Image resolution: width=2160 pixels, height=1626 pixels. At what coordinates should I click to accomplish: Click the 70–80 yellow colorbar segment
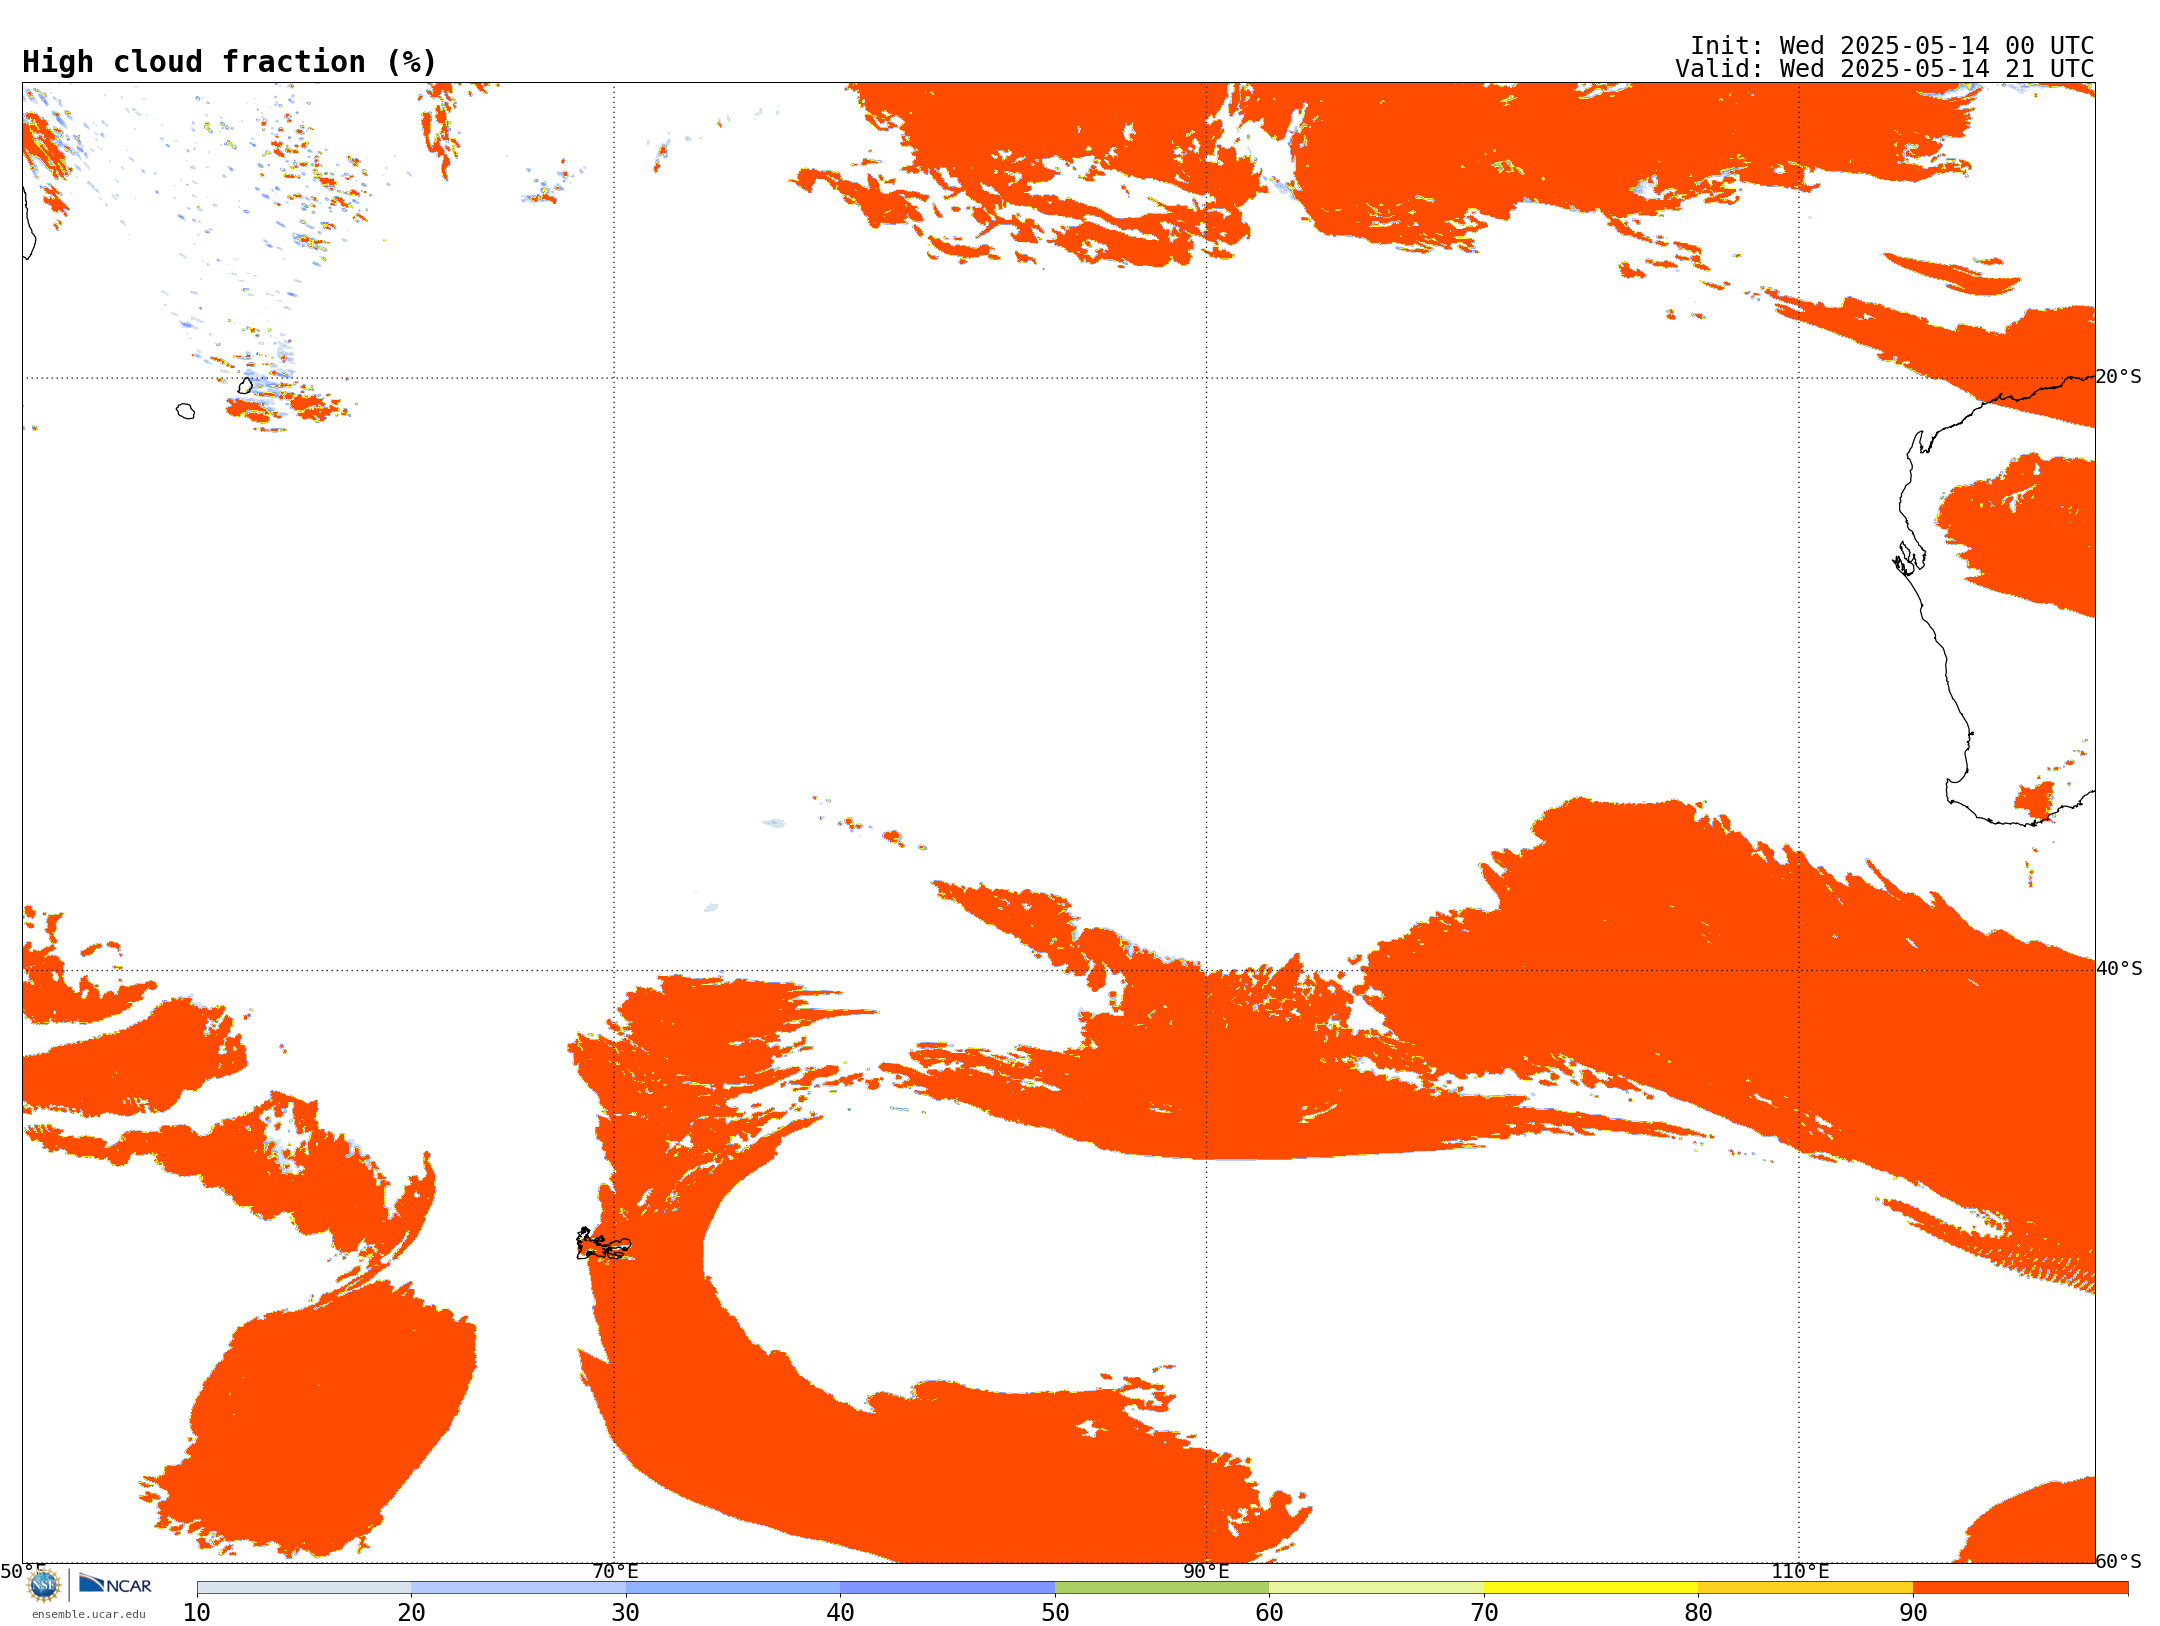pos(1591,1588)
